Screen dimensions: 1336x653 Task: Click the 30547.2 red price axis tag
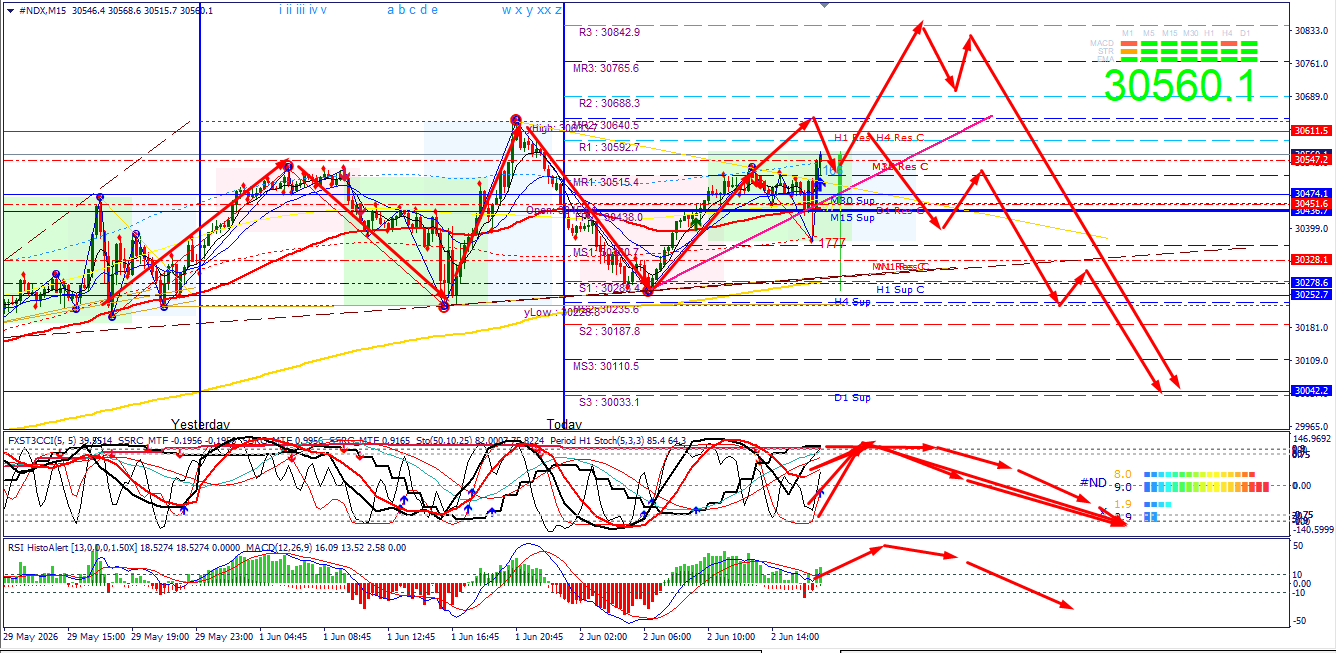(x=1310, y=160)
